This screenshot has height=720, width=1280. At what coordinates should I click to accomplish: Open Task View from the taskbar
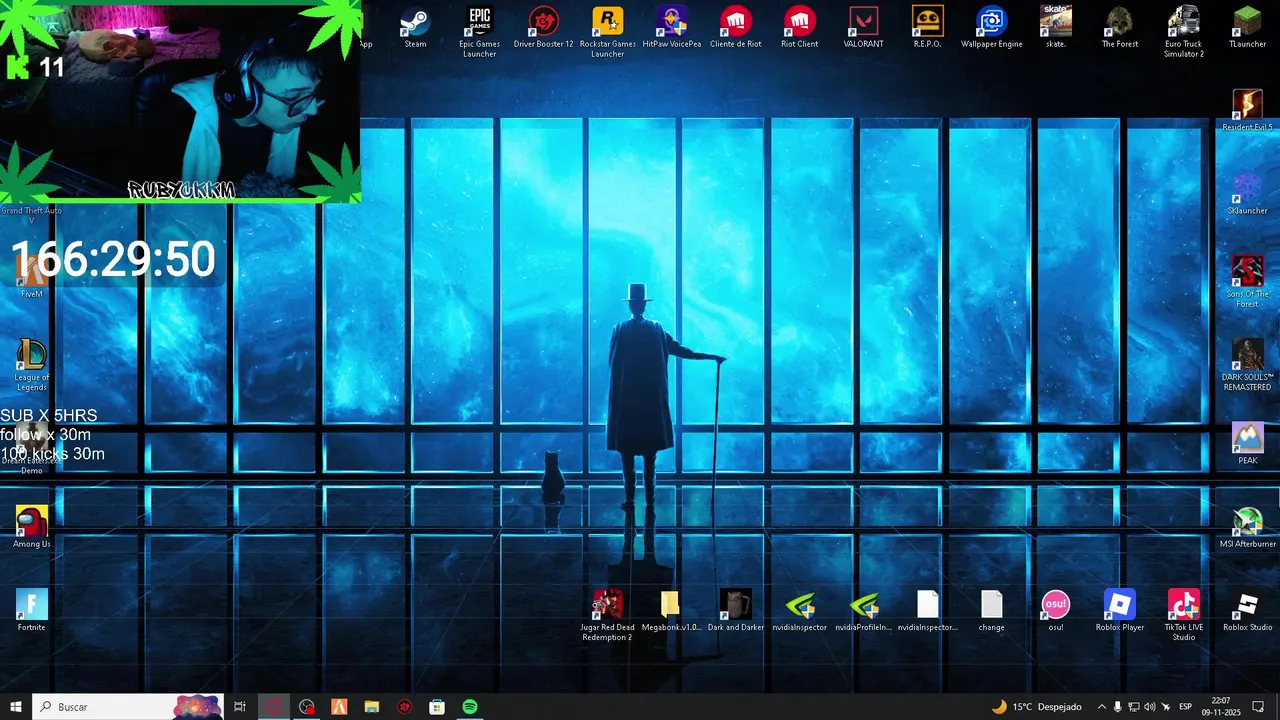click(240, 707)
